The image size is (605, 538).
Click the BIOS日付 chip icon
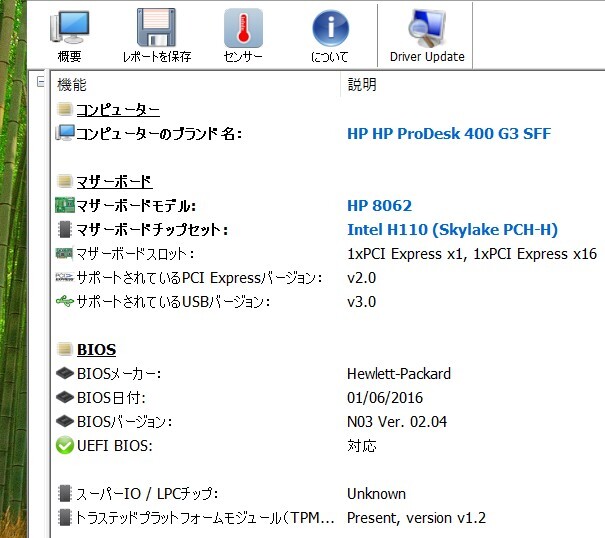(64, 397)
